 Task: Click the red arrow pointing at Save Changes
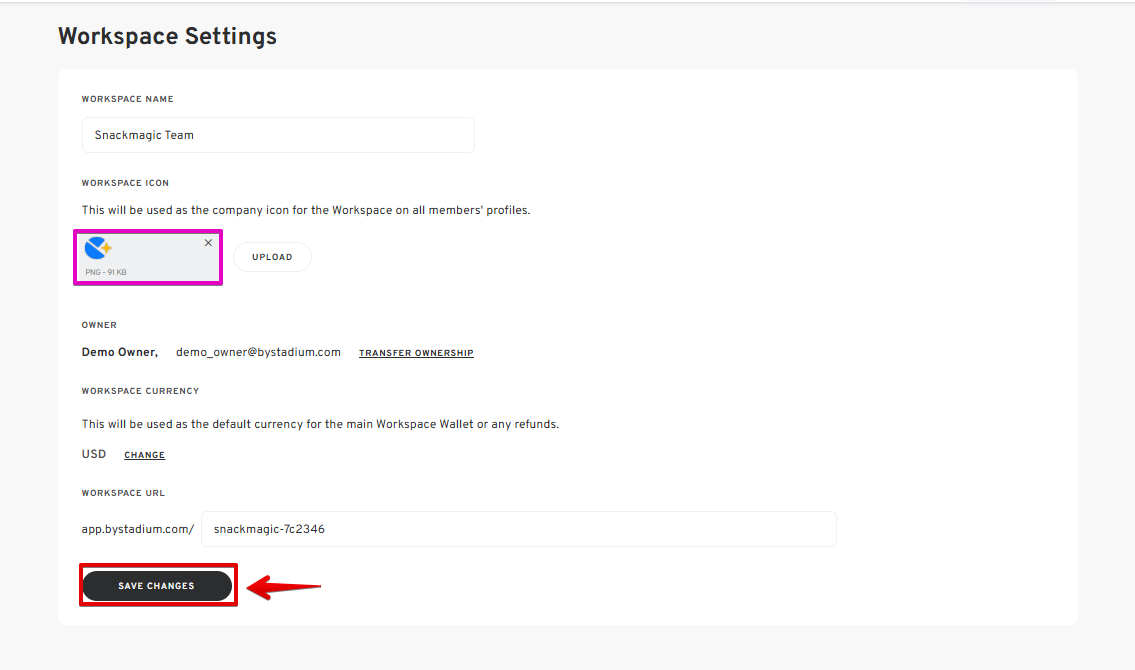[x=283, y=587]
